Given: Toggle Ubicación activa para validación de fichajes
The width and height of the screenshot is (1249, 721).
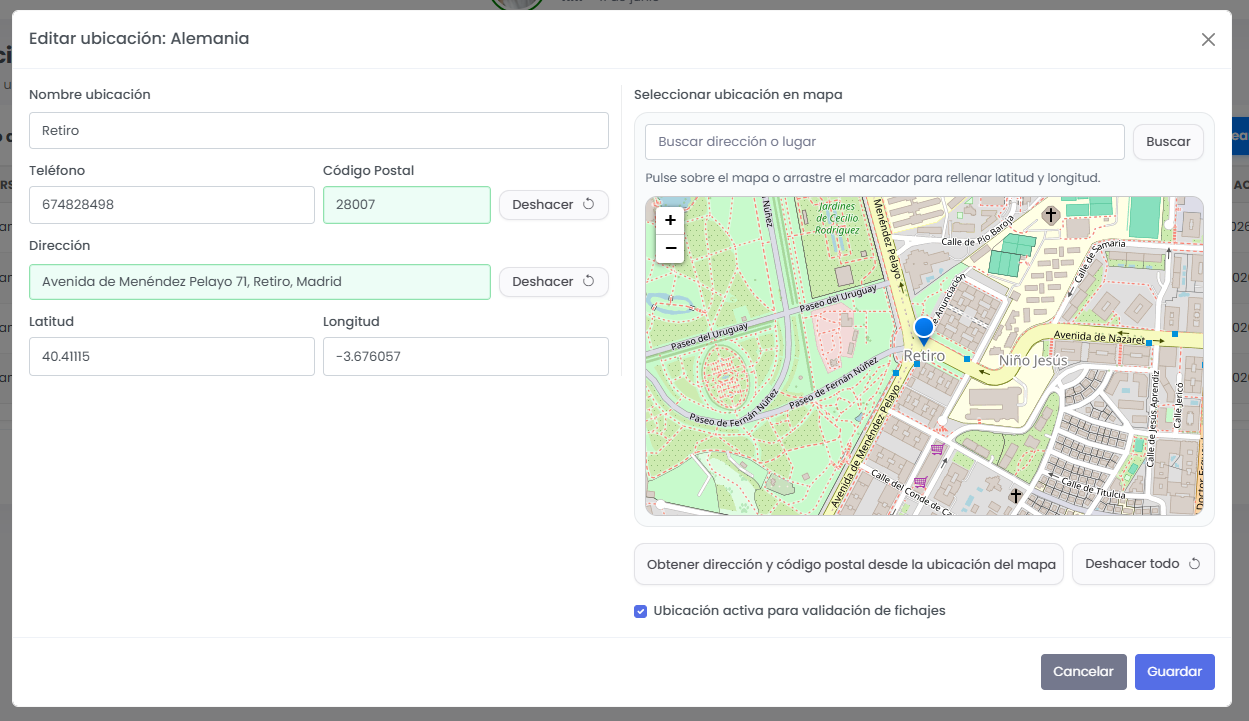Looking at the screenshot, I should 641,611.
